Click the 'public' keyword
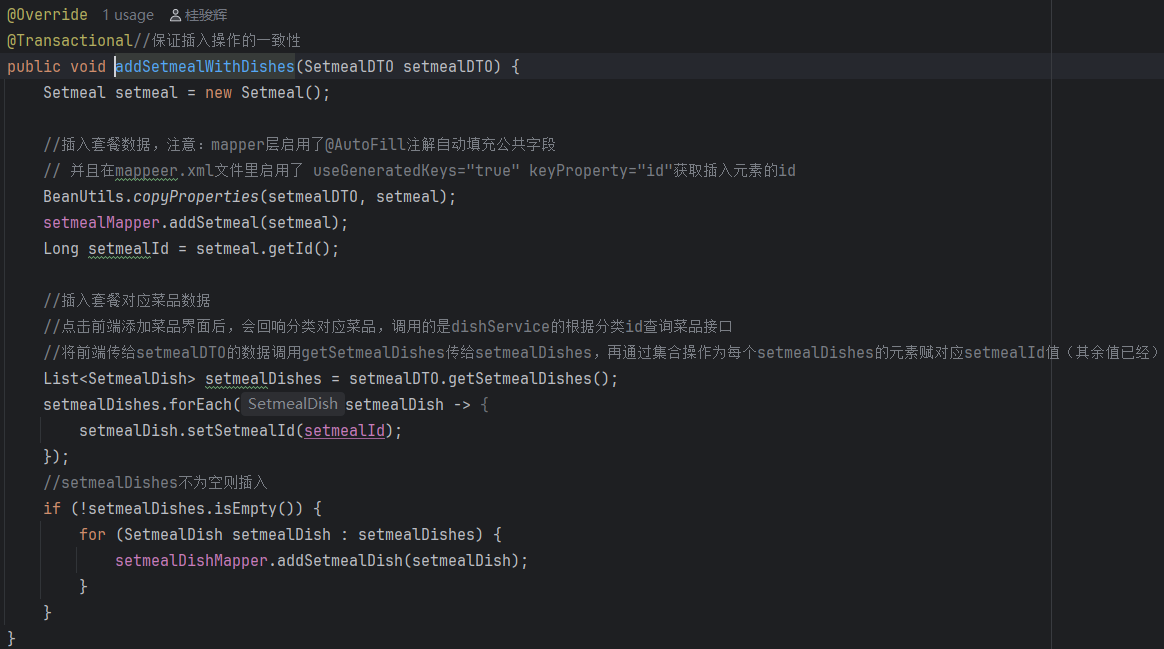The width and height of the screenshot is (1164, 649). pyautogui.click(x=34, y=66)
